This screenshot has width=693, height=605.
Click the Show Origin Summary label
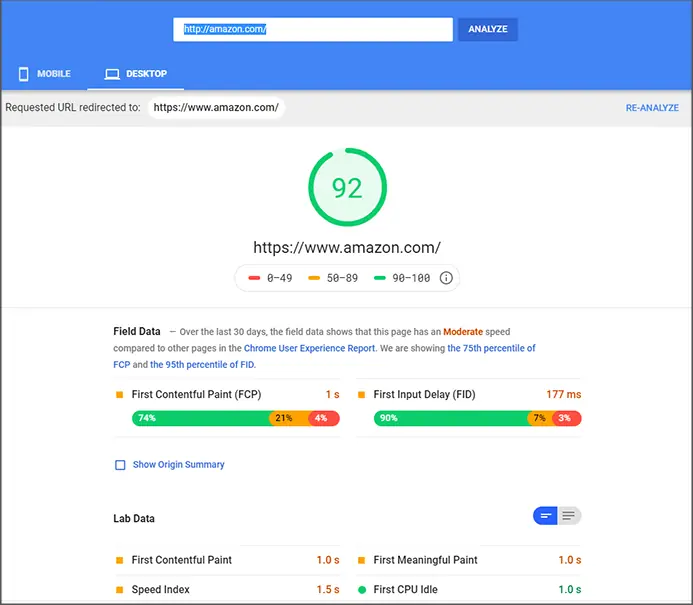tap(179, 464)
